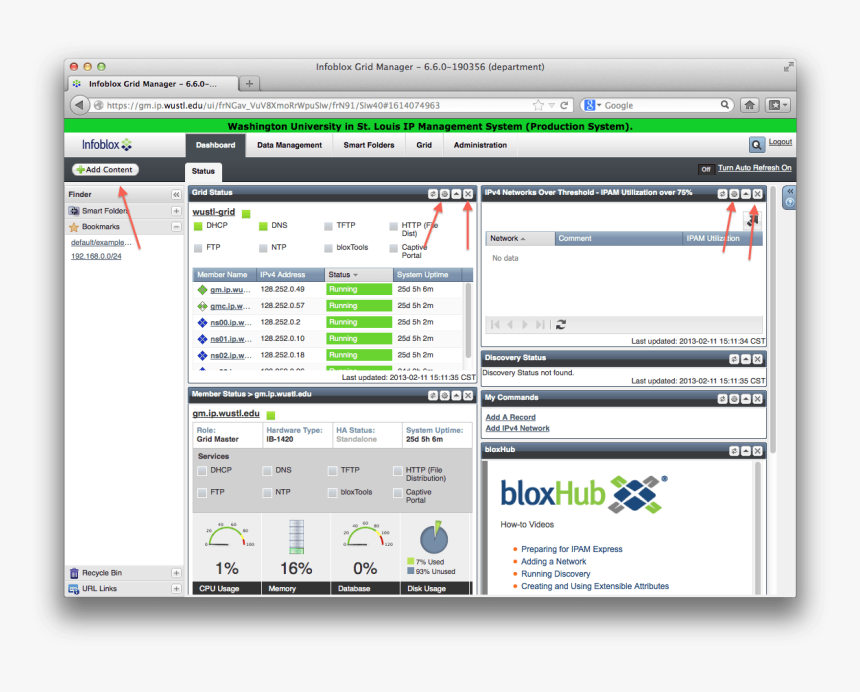
Task: Open settings for the IPv4 Networks Over Threshold widget
Action: pos(736,192)
